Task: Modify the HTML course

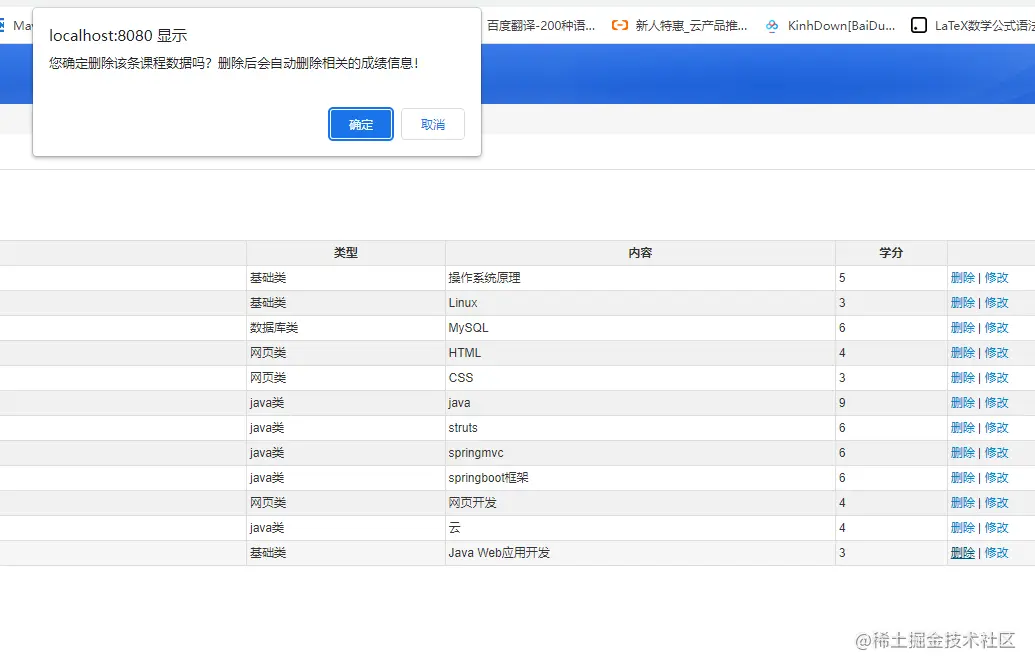Action: point(996,353)
